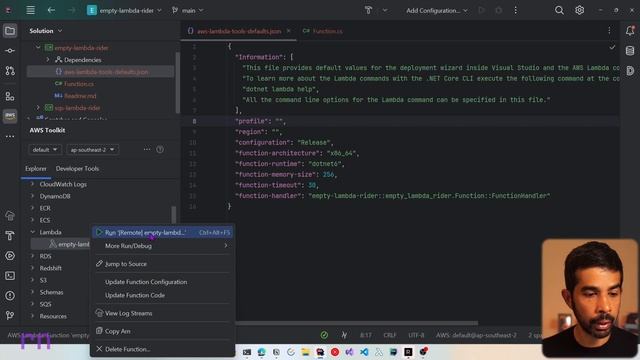Open the Pull Requests tool window

coord(10,71)
